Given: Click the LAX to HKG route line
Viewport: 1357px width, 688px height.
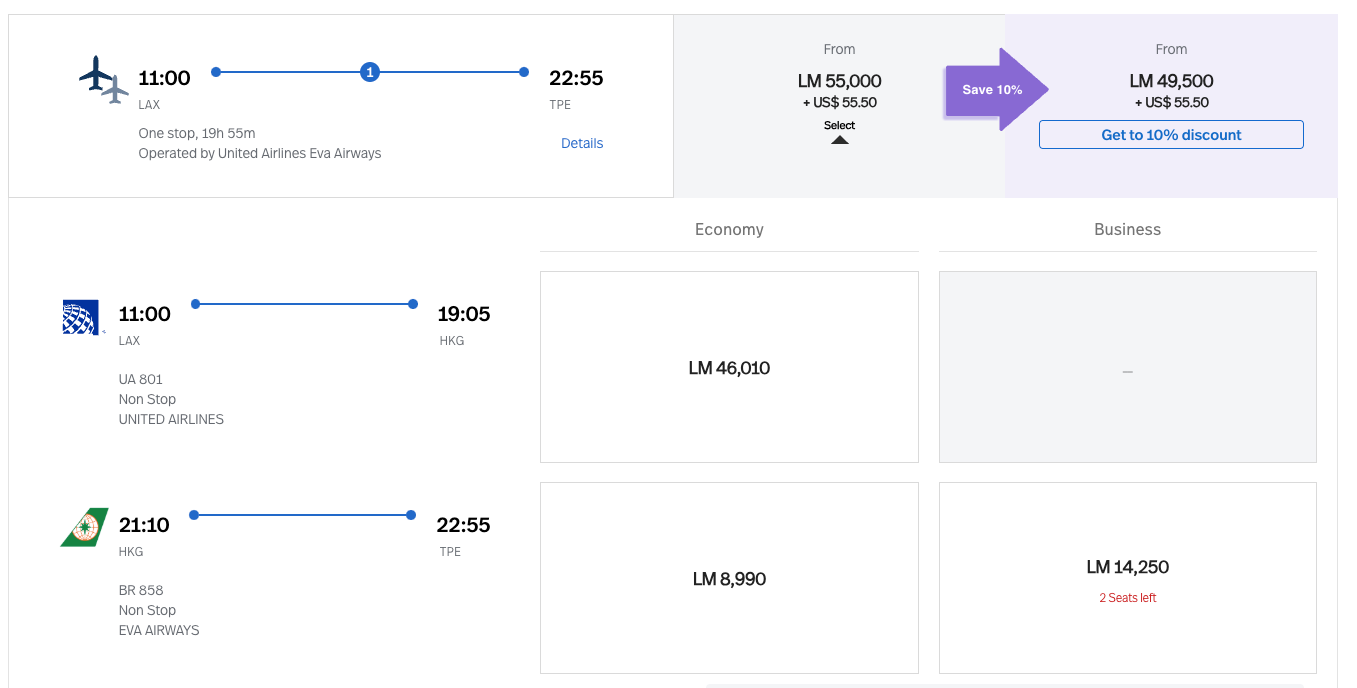Looking at the screenshot, I should tap(304, 304).
